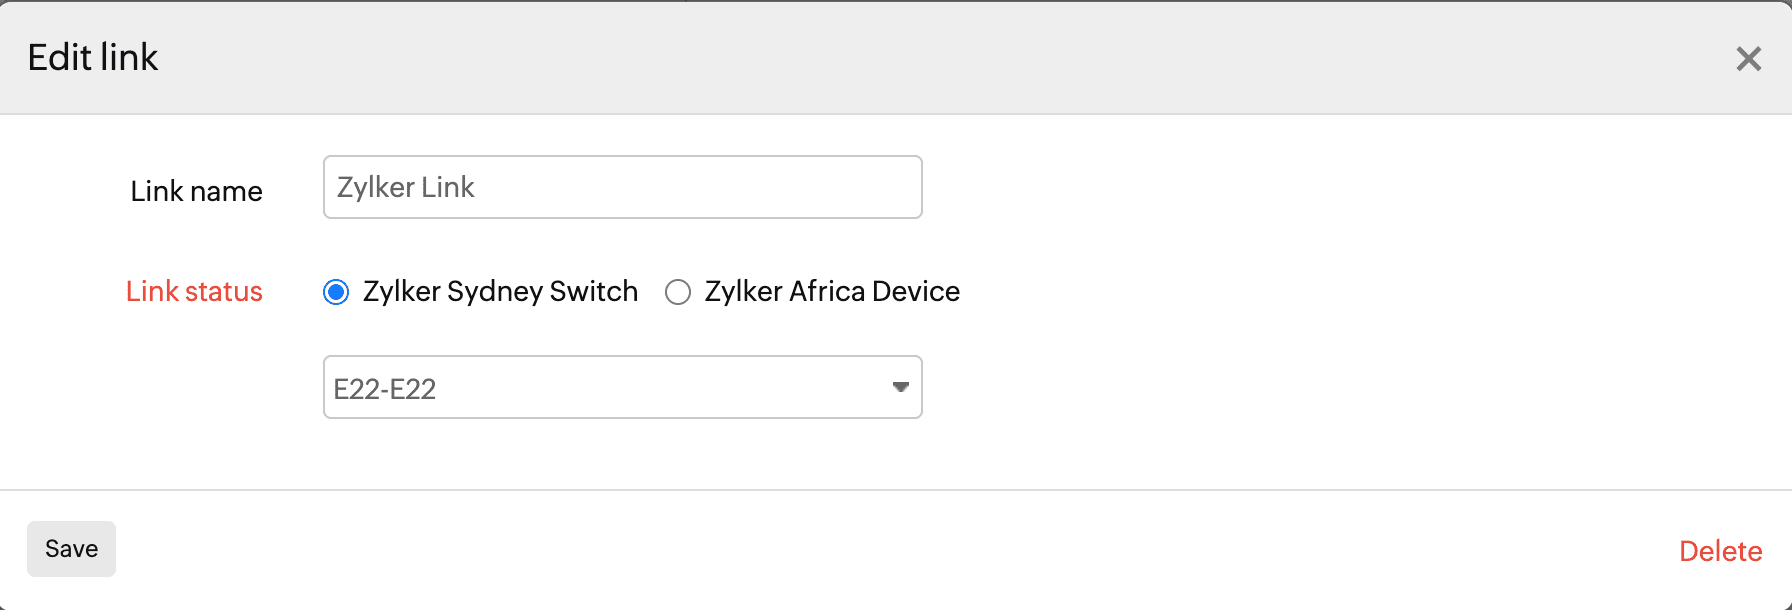Click empty header bar beside the title
1792x610 pixels.
click(900, 58)
